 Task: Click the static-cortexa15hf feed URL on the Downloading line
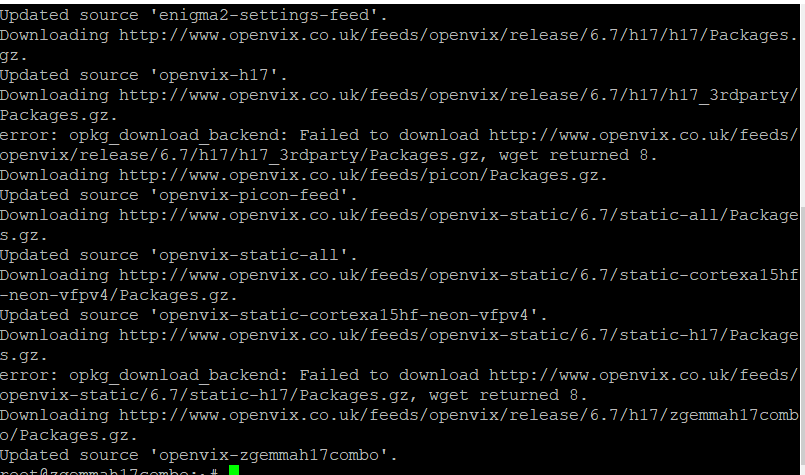[458, 276]
